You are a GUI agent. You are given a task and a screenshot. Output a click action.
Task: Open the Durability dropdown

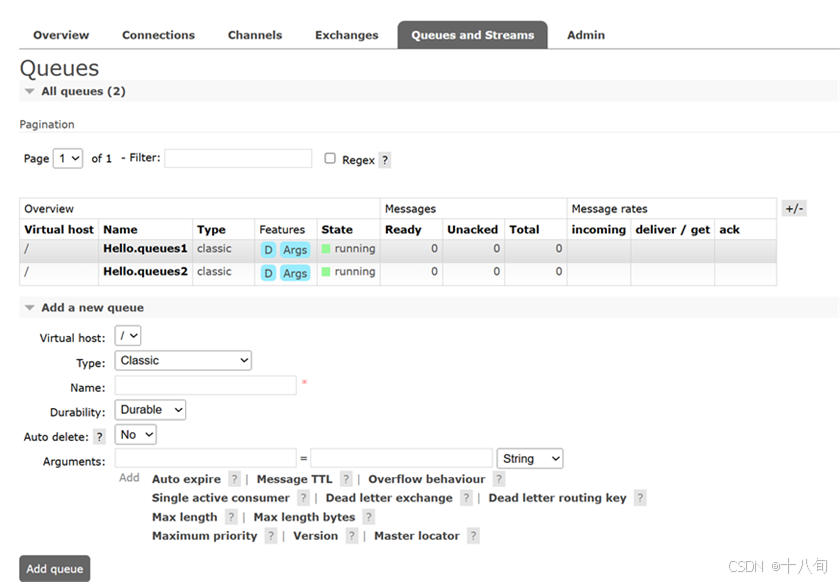click(x=151, y=410)
